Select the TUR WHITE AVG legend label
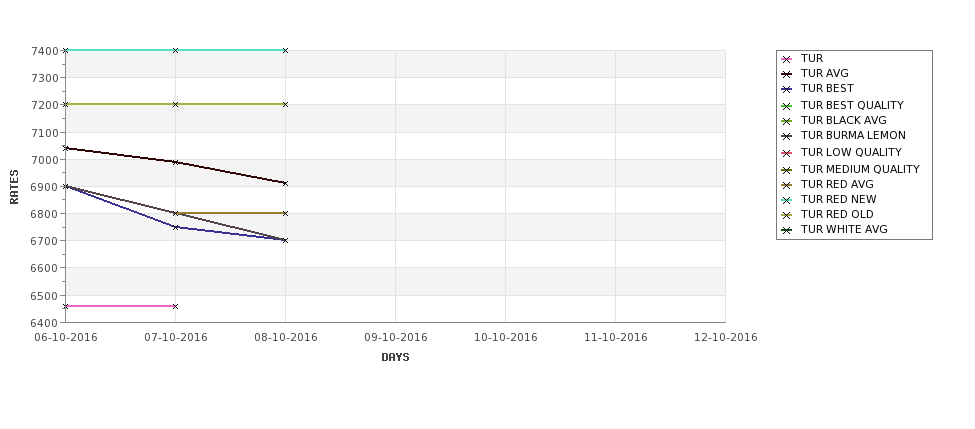The height and width of the screenshot is (429, 975). tap(844, 229)
